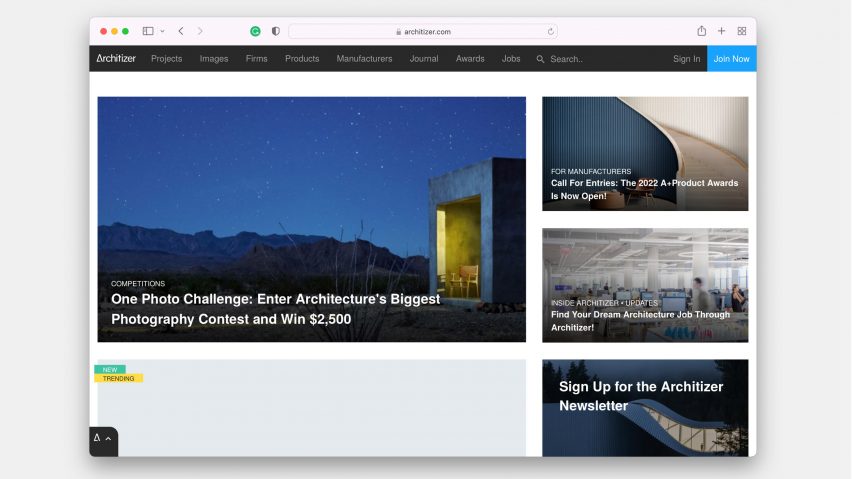
Task: Click the NEW green tag
Action: click(110, 369)
